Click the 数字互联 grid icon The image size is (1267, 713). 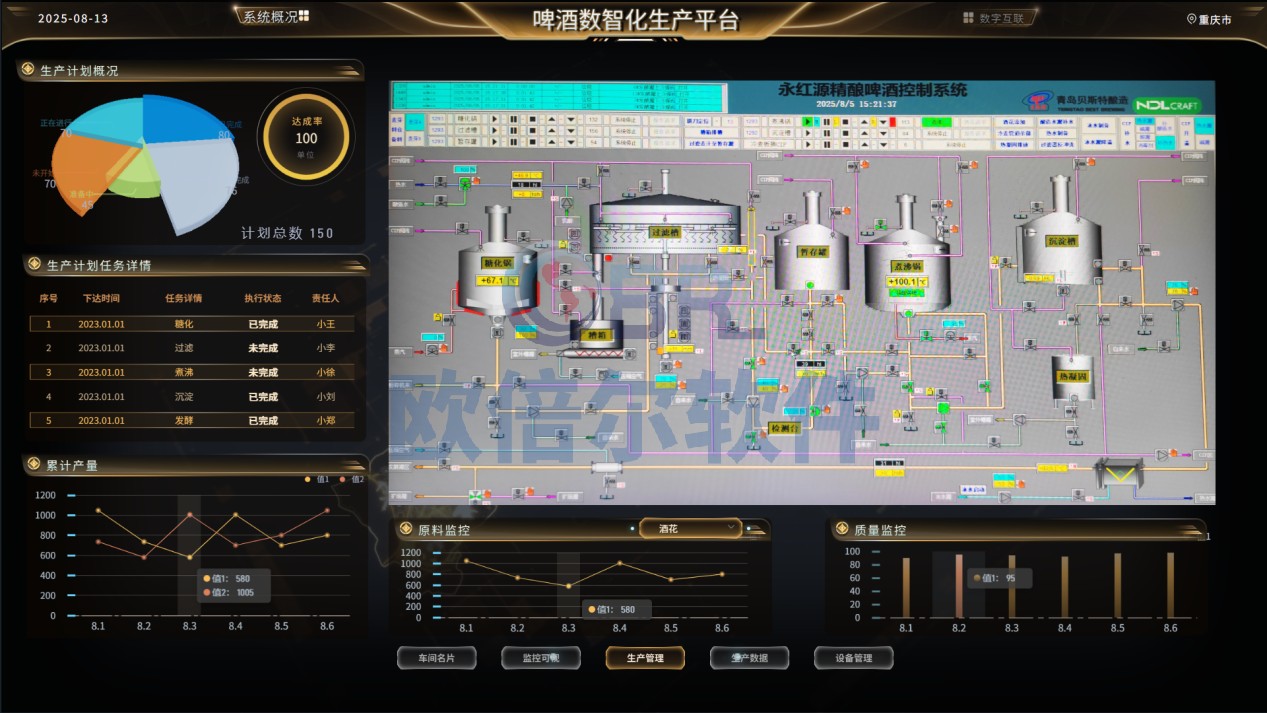pyautogui.click(x=968, y=18)
